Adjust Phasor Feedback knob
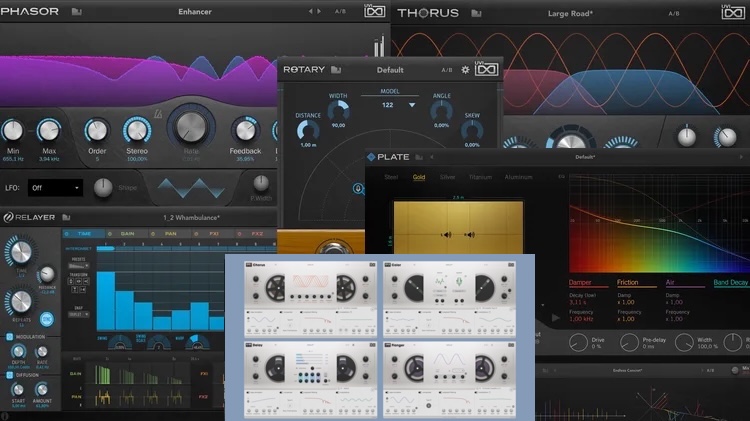The width and height of the screenshot is (750, 421). pyautogui.click(x=245, y=130)
